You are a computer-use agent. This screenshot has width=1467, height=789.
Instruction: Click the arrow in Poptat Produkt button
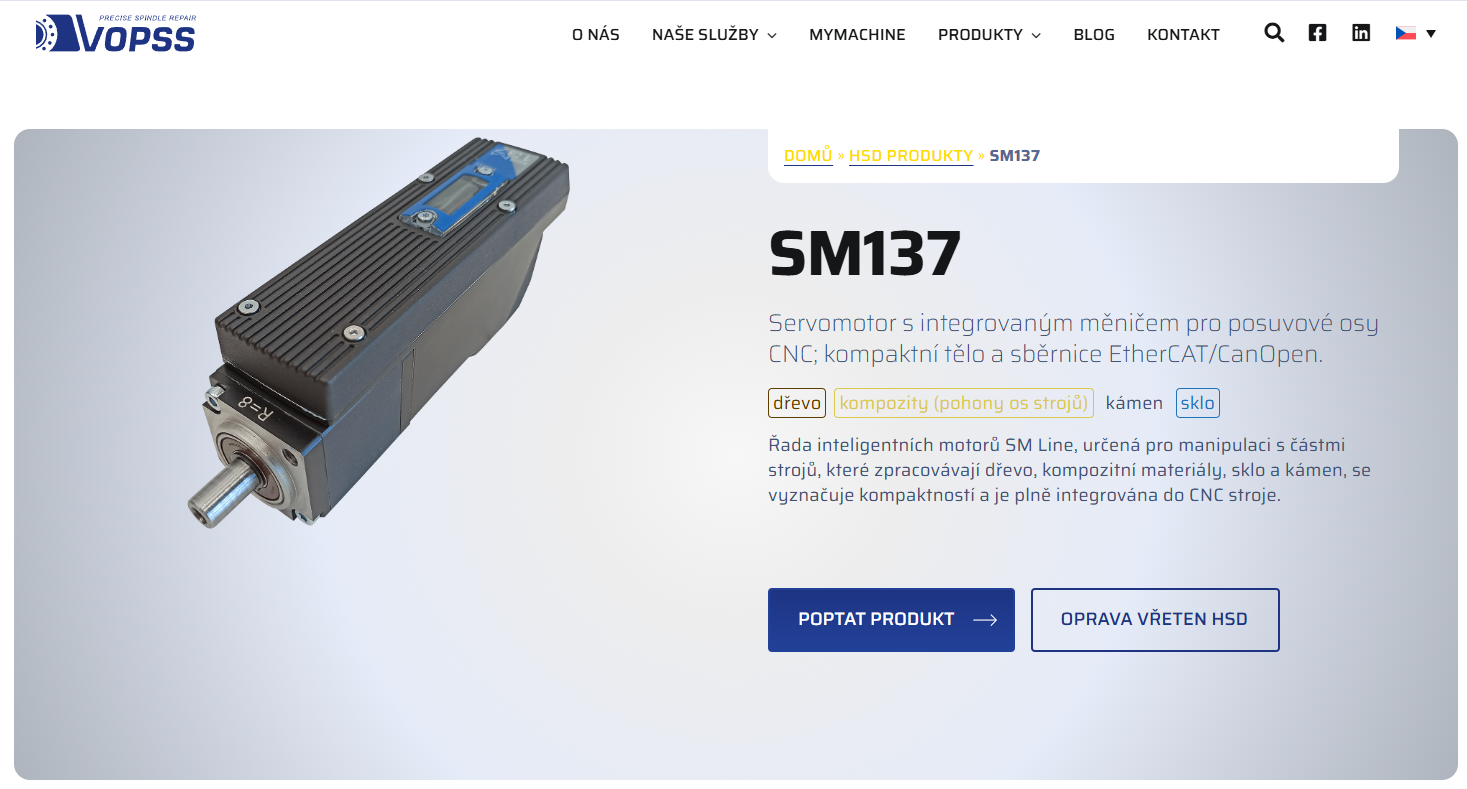pyautogui.click(x=985, y=620)
